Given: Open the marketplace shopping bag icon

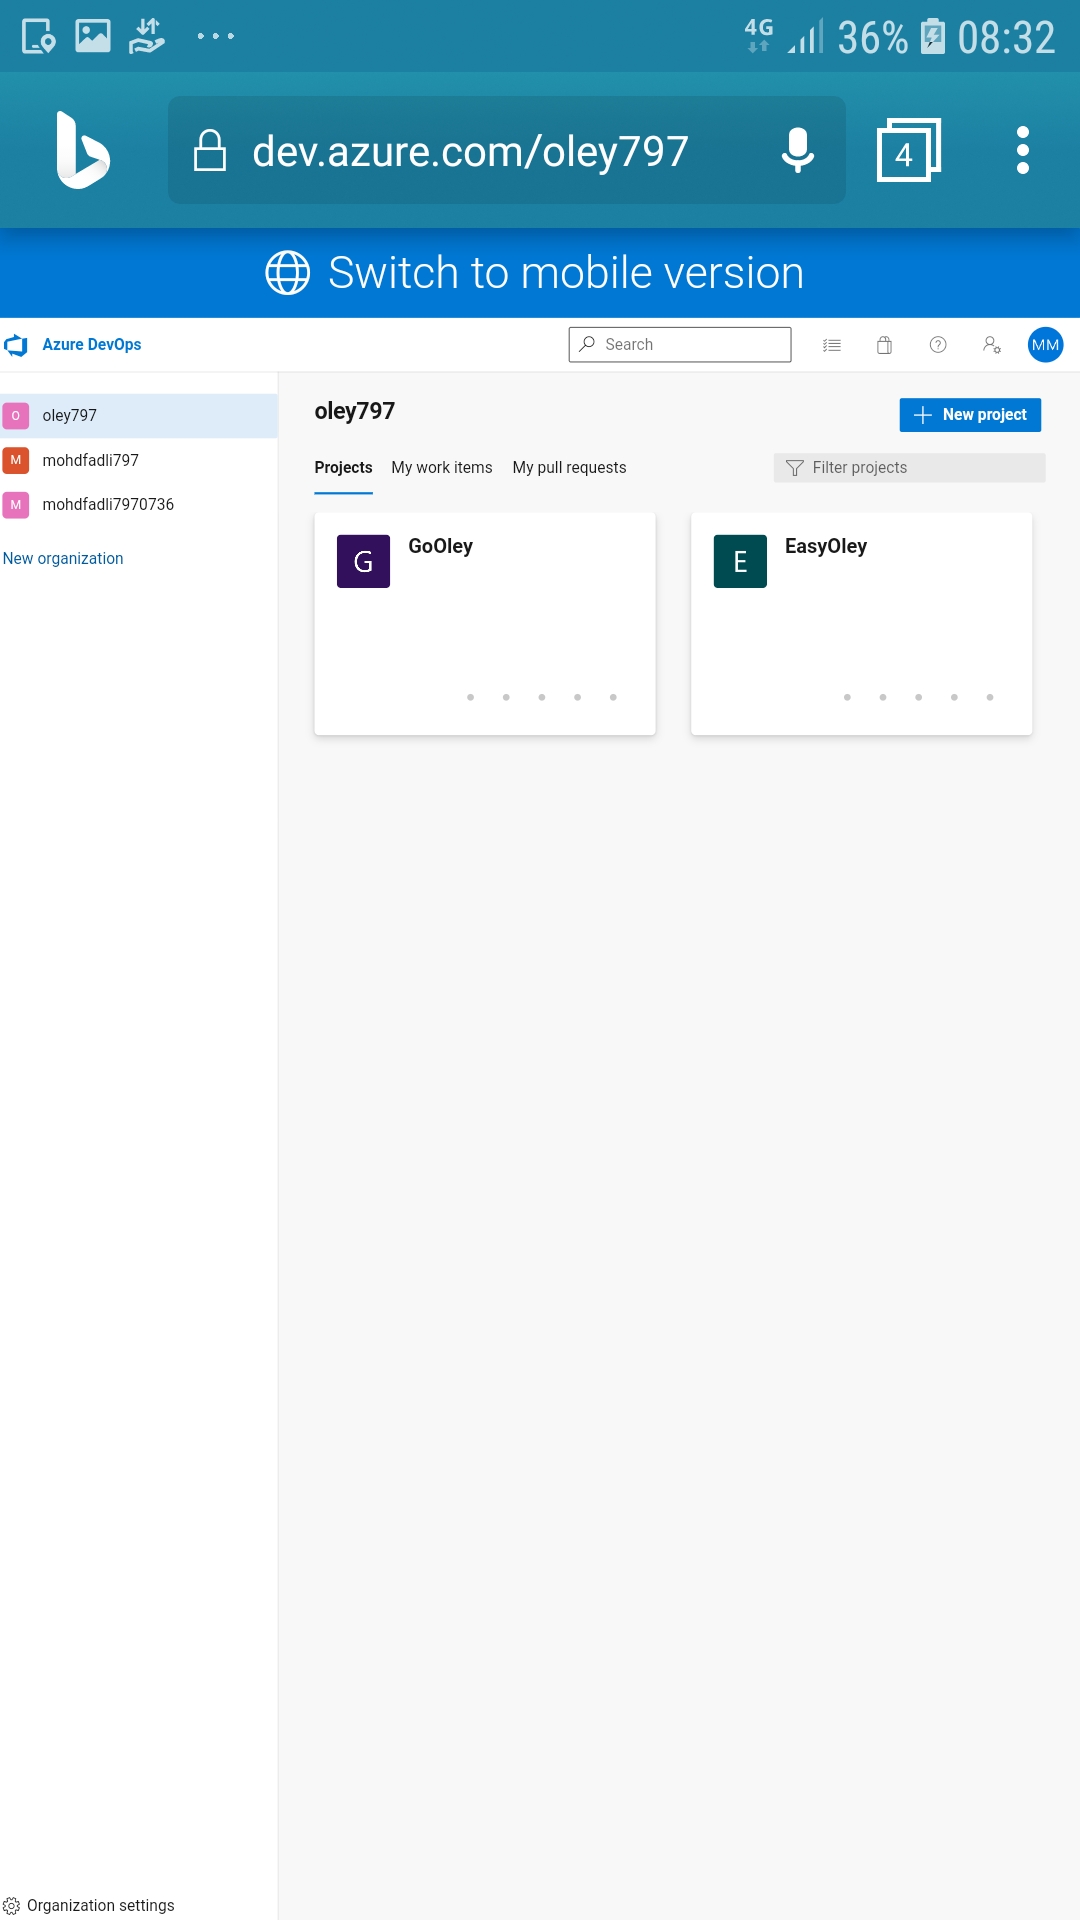Looking at the screenshot, I should (884, 345).
